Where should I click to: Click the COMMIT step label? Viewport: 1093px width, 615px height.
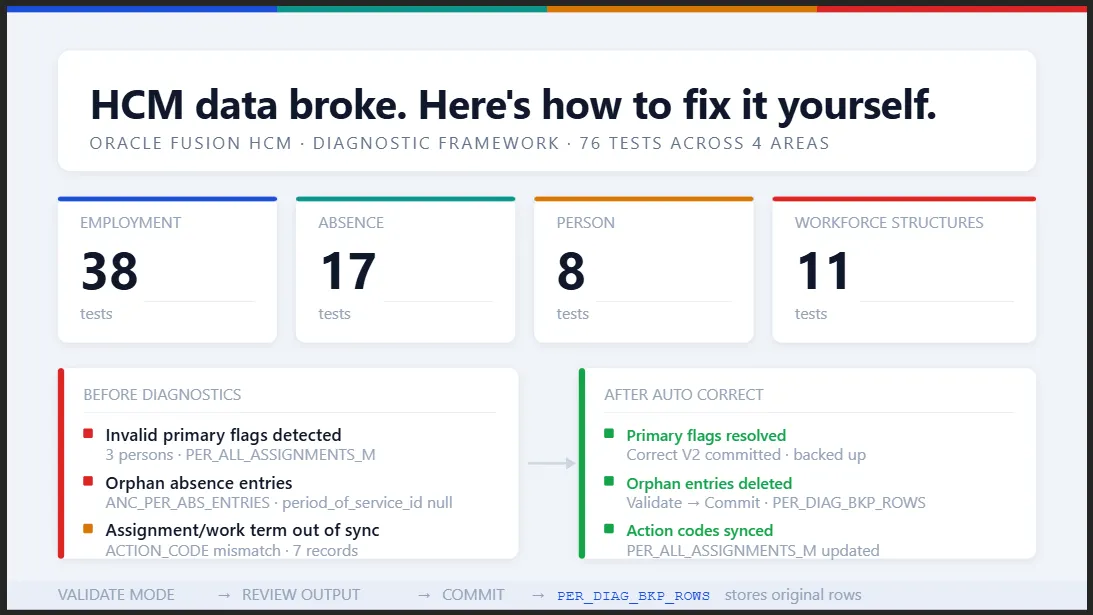coord(473,595)
